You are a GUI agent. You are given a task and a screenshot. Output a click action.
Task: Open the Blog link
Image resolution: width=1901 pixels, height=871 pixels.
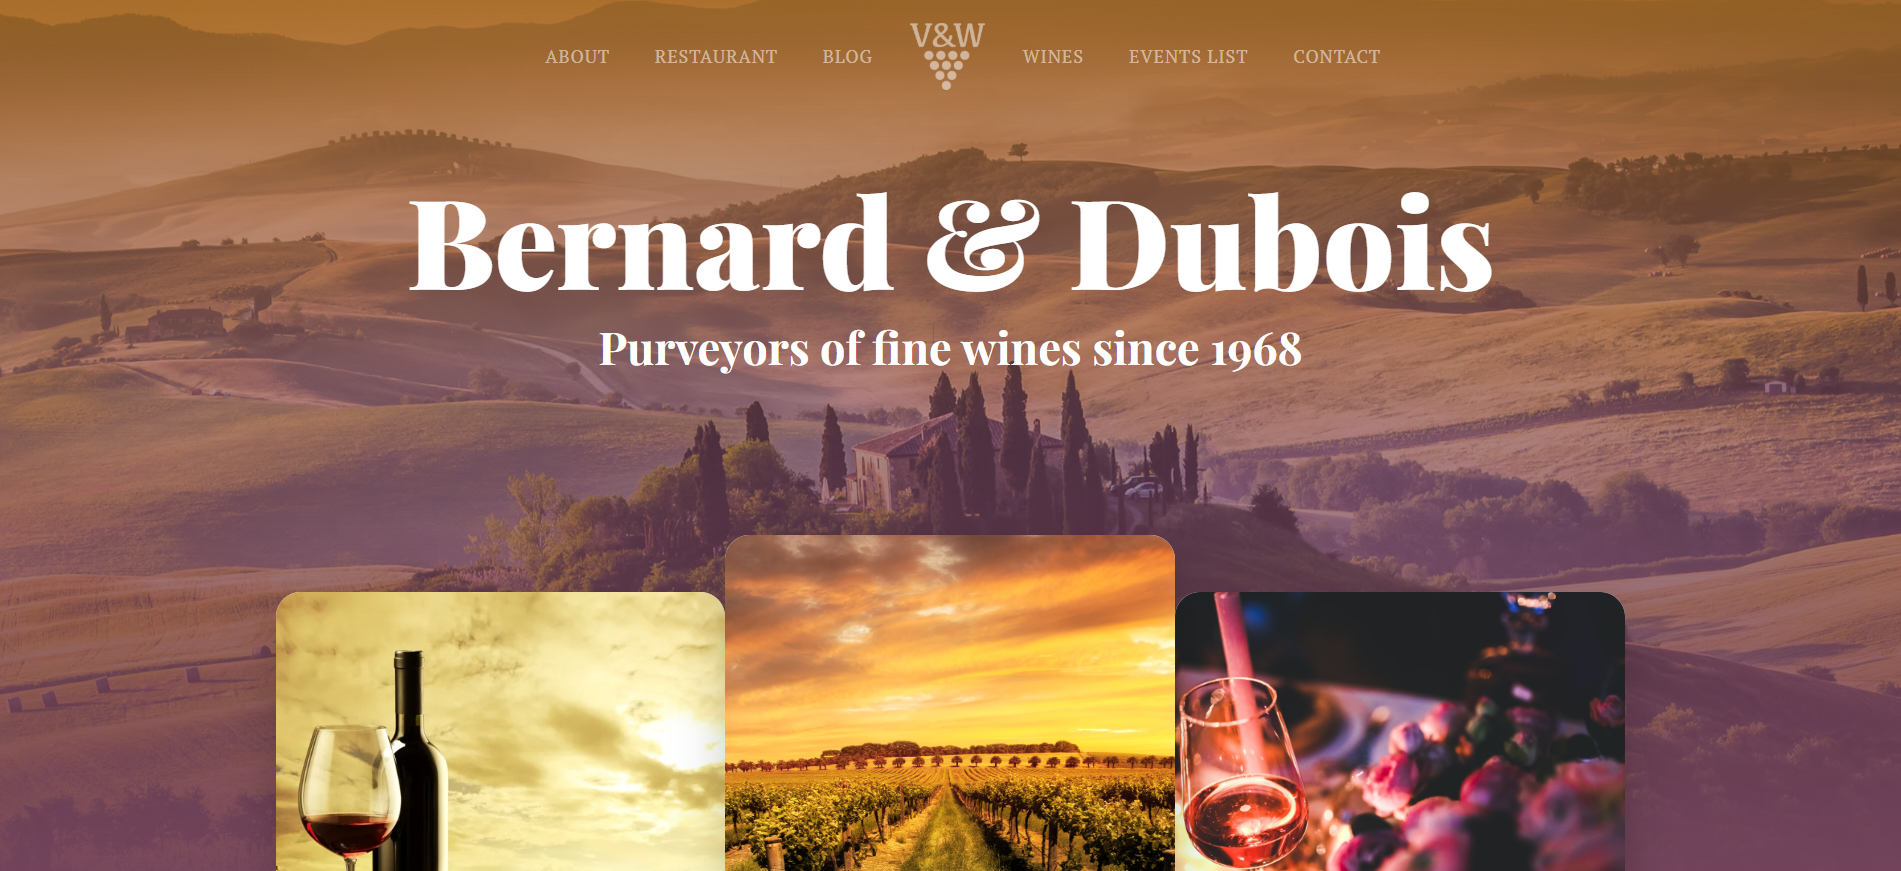point(847,57)
